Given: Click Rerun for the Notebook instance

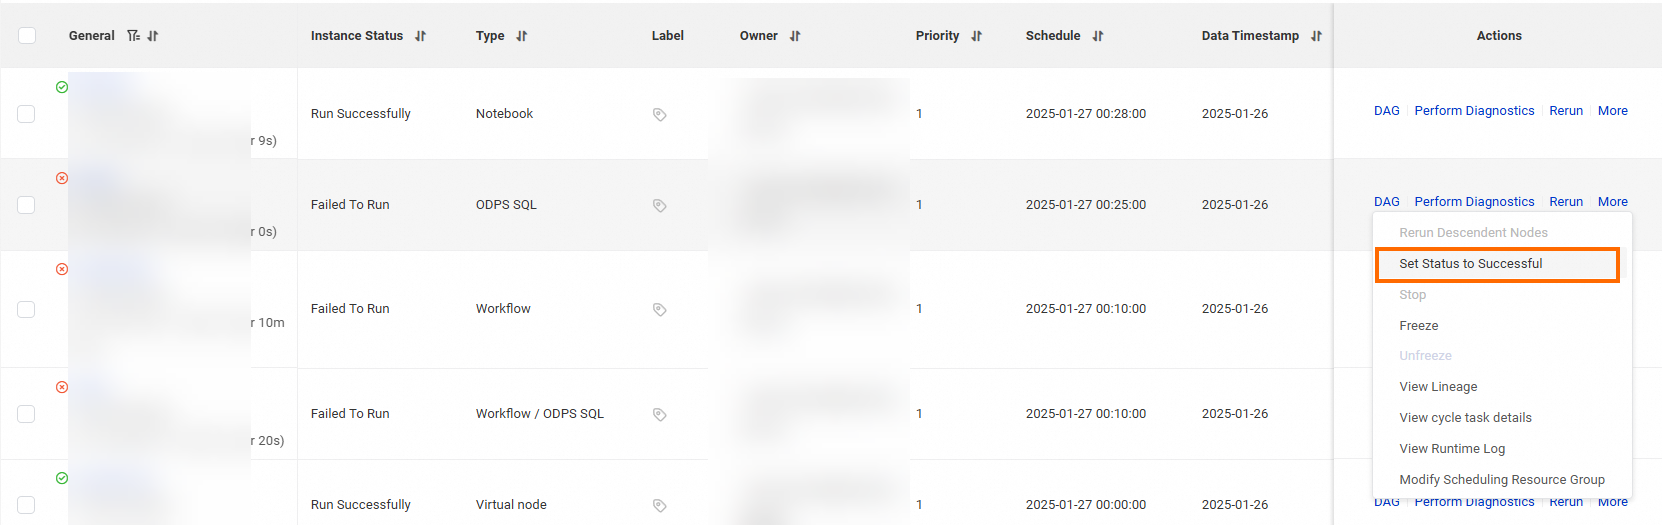Looking at the screenshot, I should click(x=1565, y=111).
